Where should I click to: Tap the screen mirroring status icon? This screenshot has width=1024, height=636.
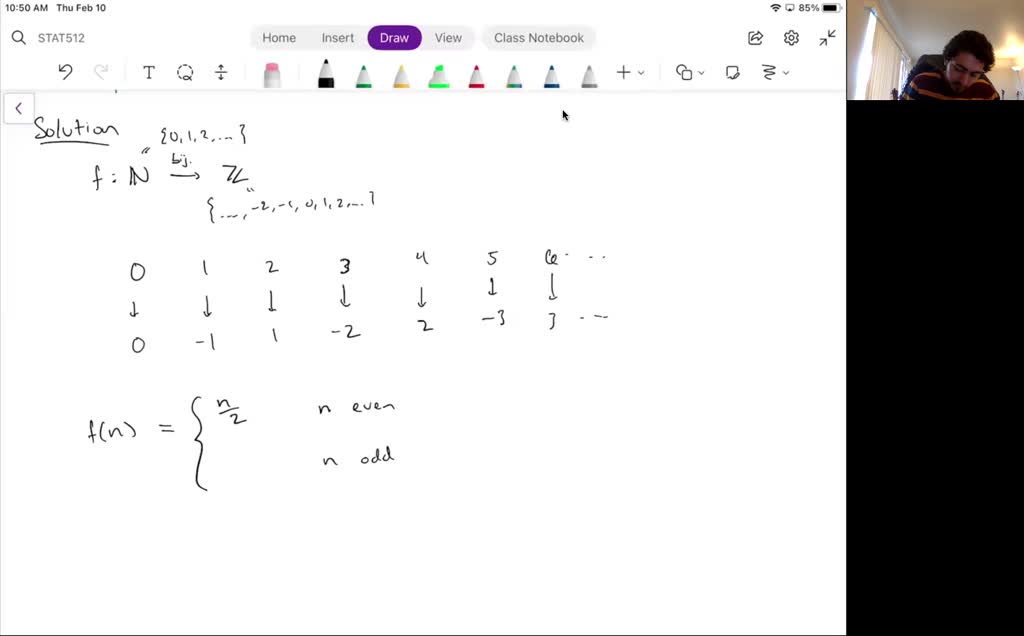[x=790, y=8]
